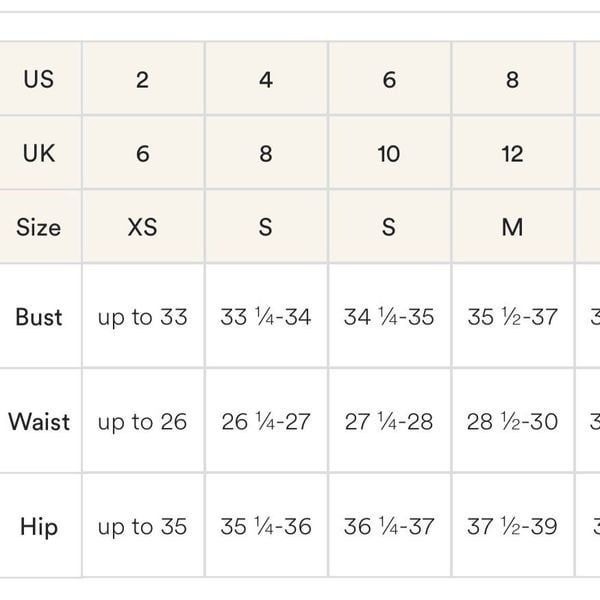This screenshot has height=600, width=600.
Task: Select the Bust row label
Action: 40,316
